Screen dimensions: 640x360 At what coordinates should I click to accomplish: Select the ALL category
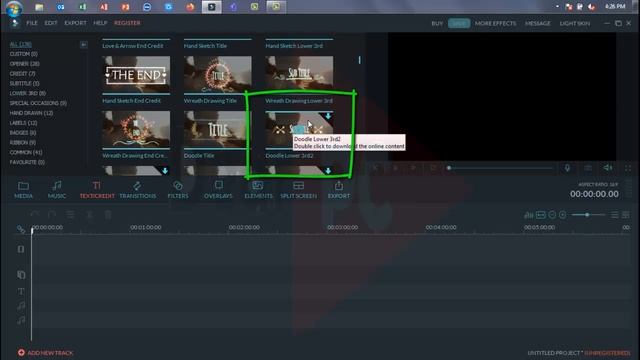(21, 44)
